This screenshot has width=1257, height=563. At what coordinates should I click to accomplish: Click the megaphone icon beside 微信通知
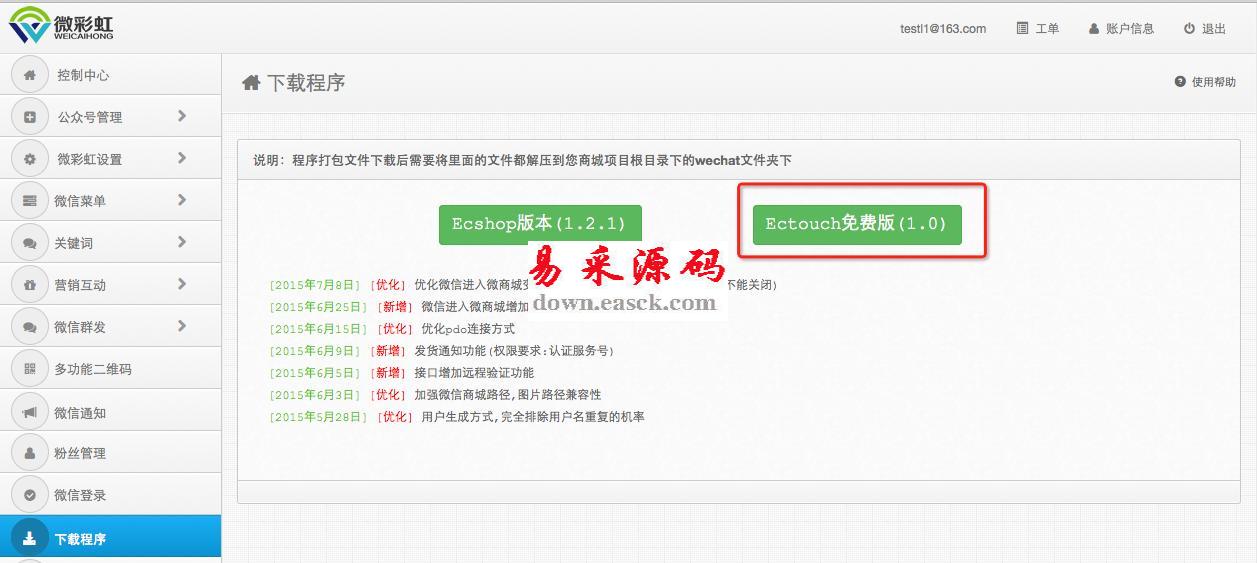(30, 412)
